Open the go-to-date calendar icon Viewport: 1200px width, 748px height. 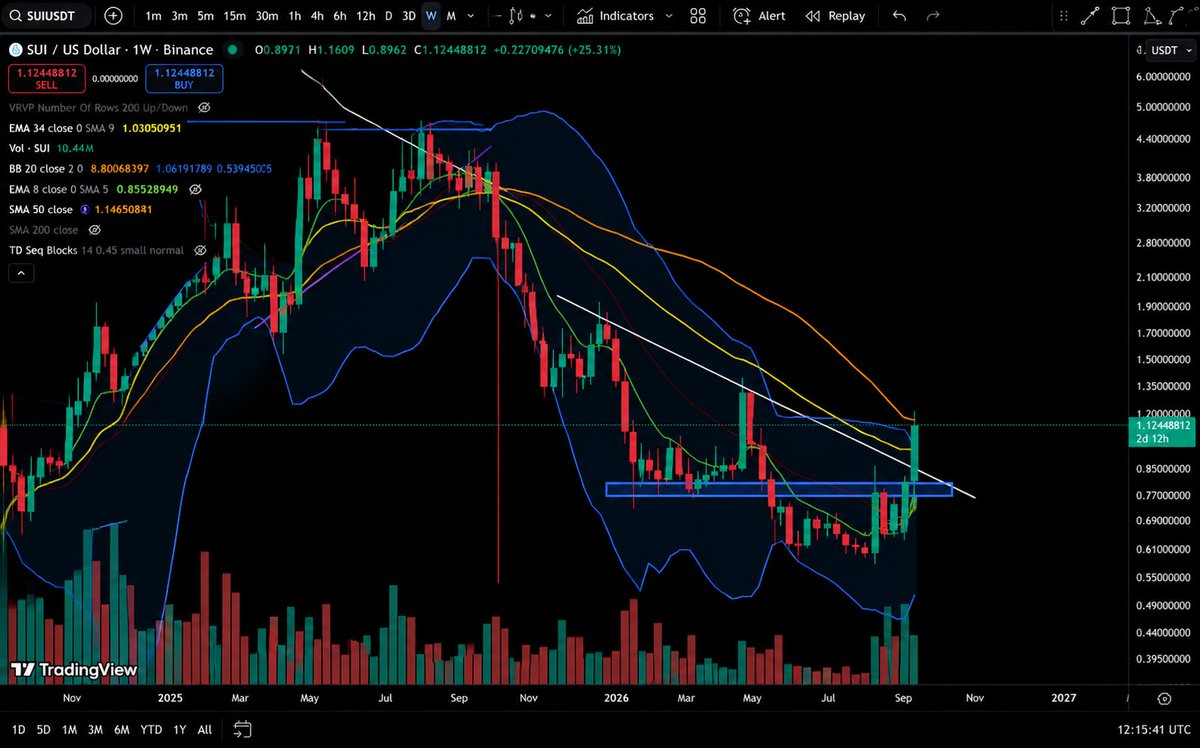(x=243, y=729)
